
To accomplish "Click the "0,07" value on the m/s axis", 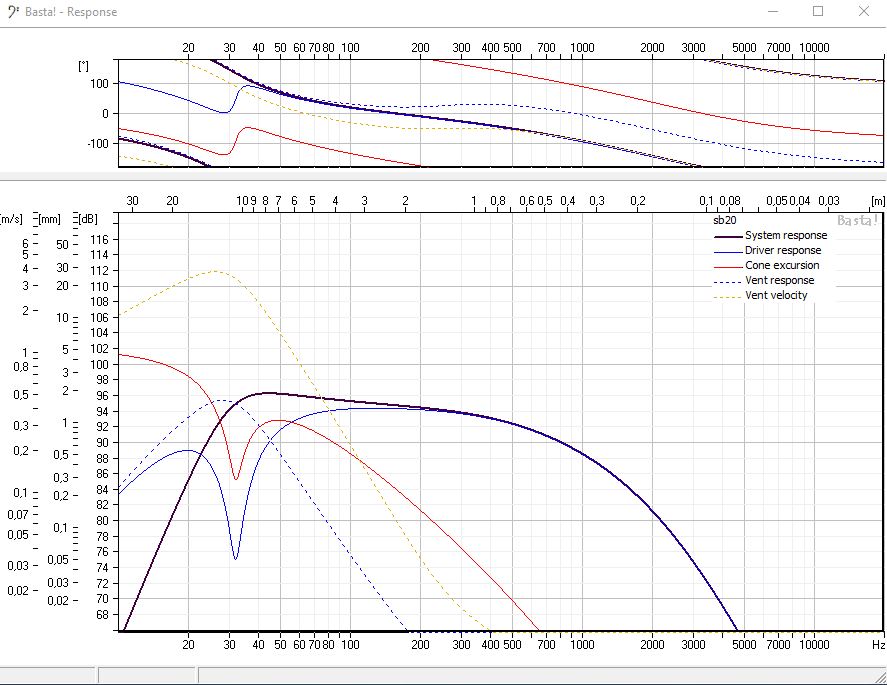I will click(18, 514).
